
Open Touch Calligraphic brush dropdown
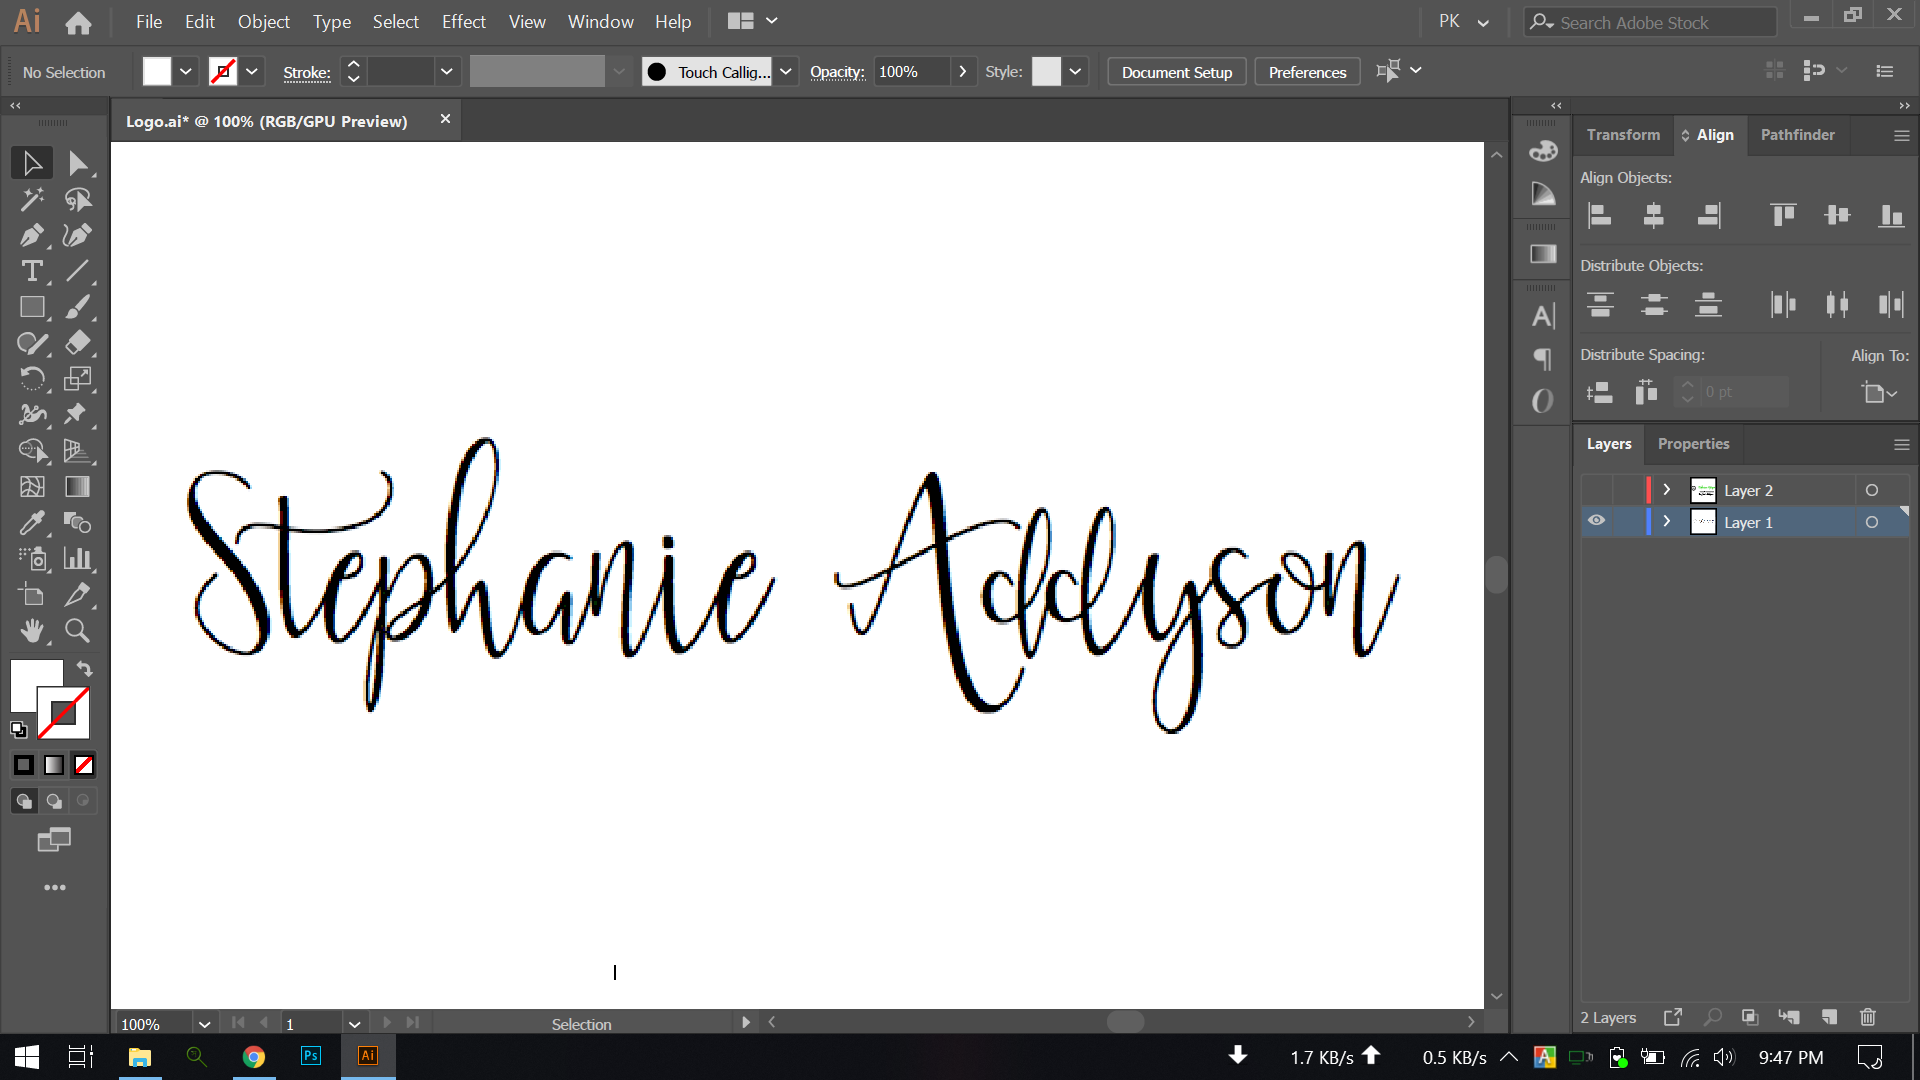point(786,71)
